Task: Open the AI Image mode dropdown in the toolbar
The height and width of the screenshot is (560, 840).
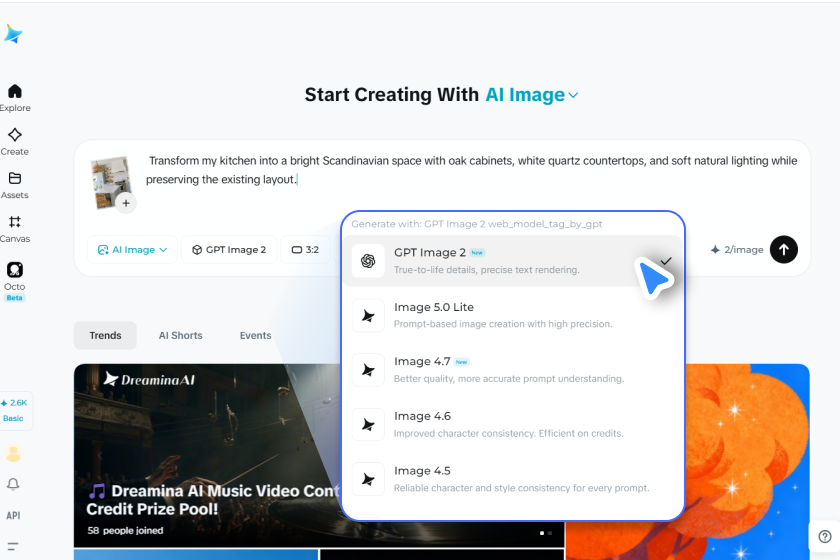Action: tap(132, 250)
